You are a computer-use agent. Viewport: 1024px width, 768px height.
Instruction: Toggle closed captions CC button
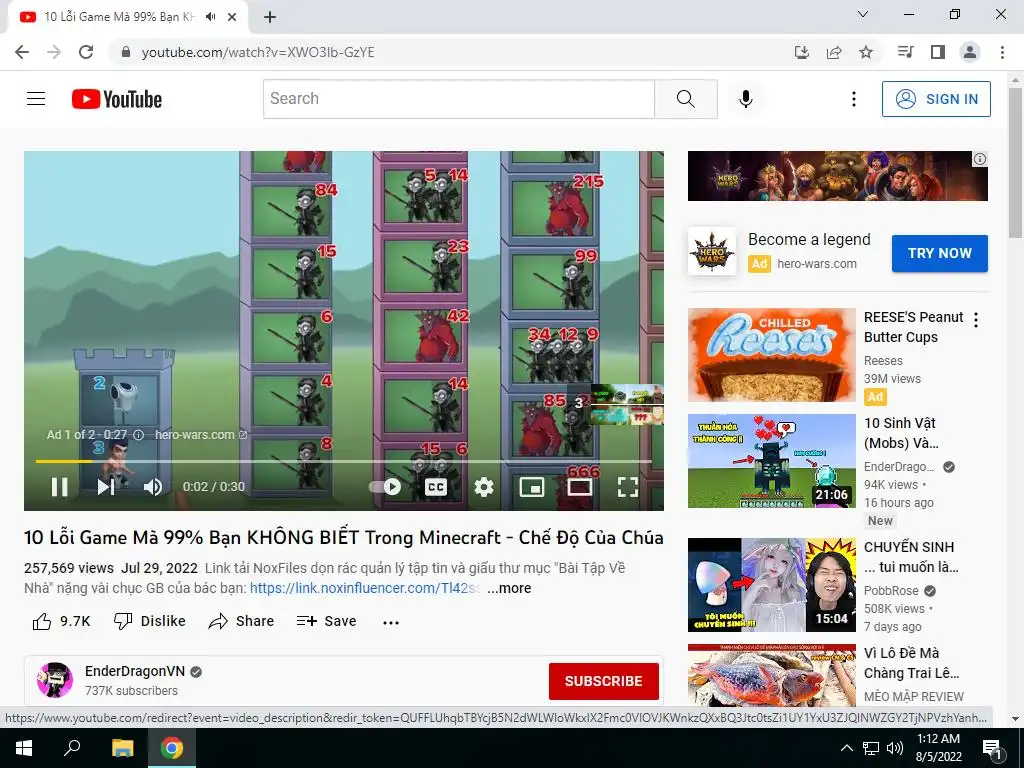point(436,487)
